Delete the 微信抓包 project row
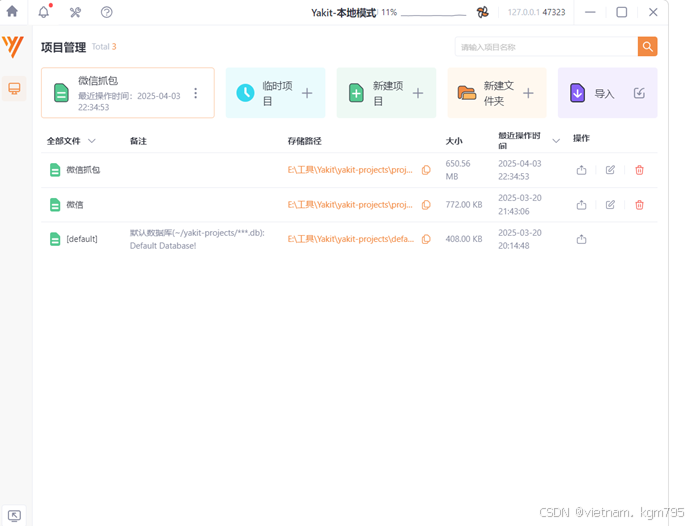The width and height of the screenshot is (693, 526). click(x=639, y=170)
